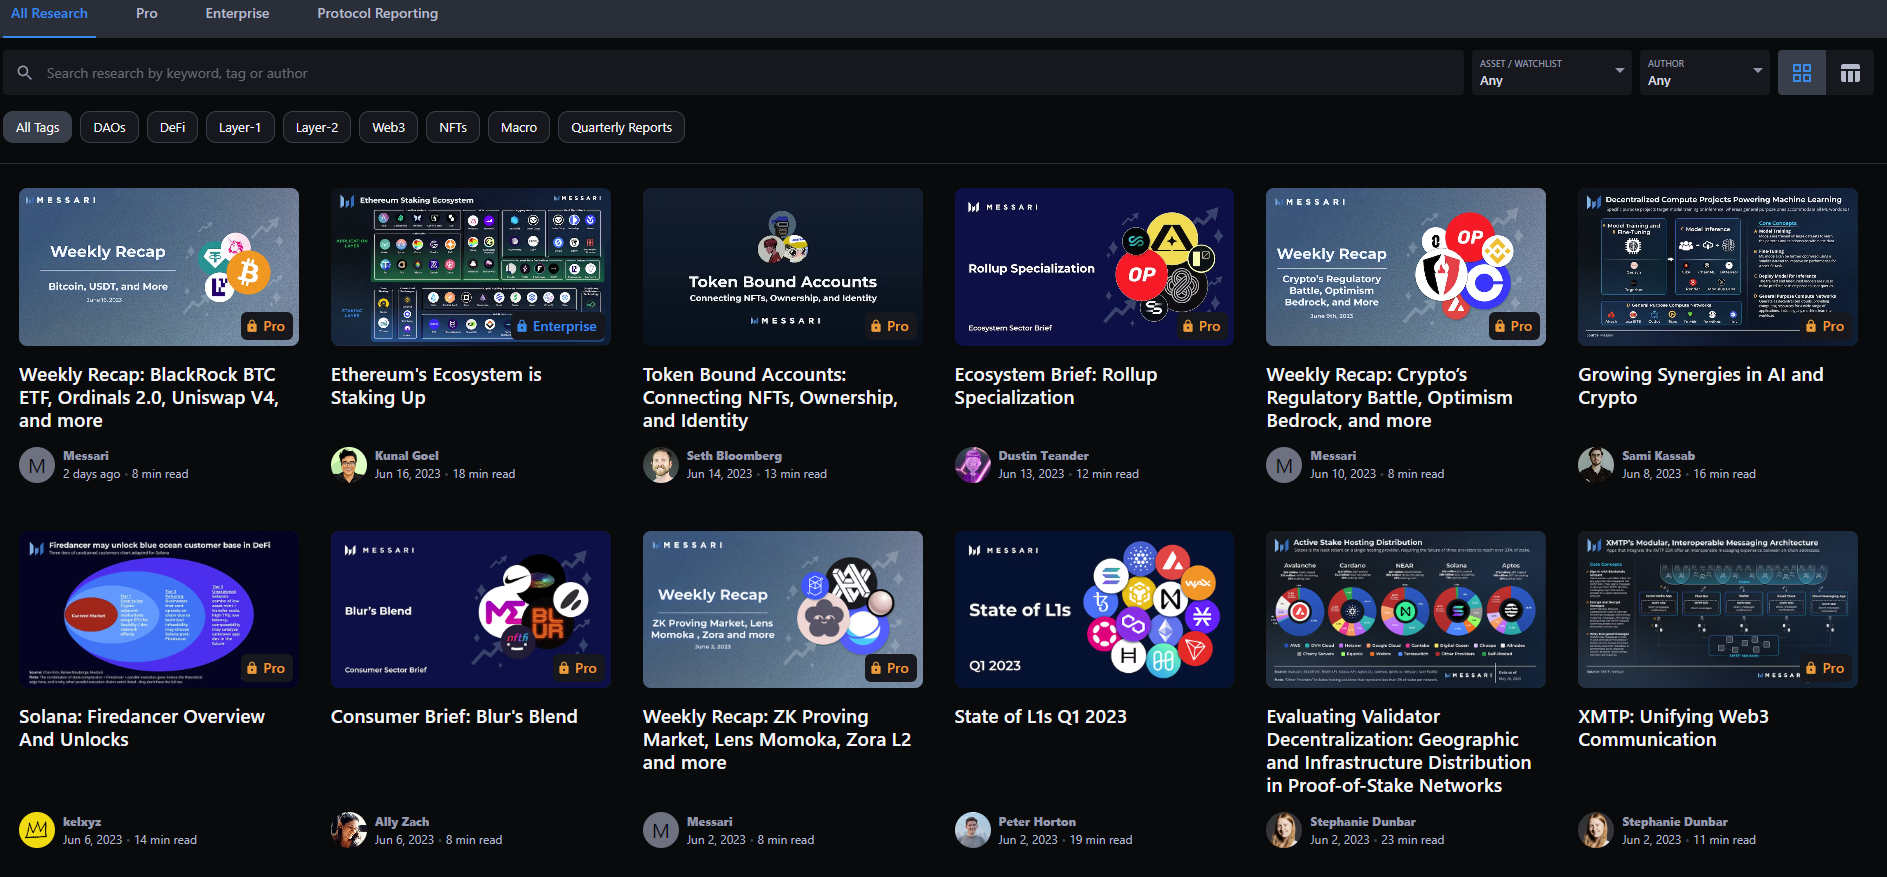Open the Author filter dropdown
This screenshot has height=877, width=1887.
tap(1705, 73)
